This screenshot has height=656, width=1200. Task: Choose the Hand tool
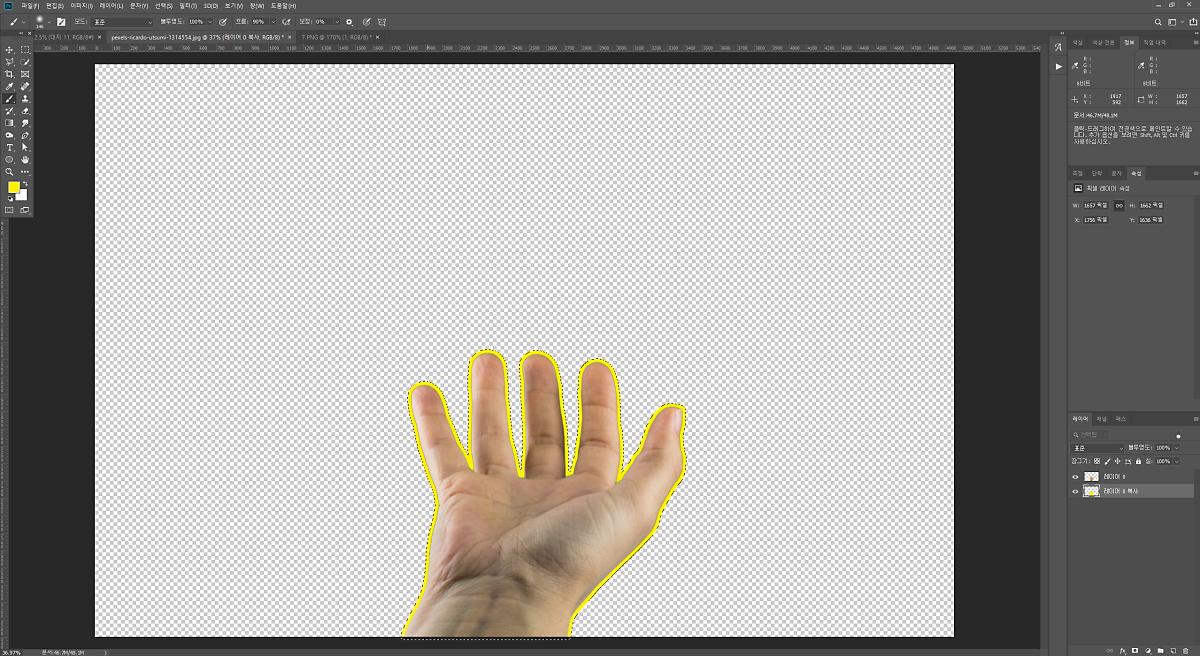tap(25, 159)
